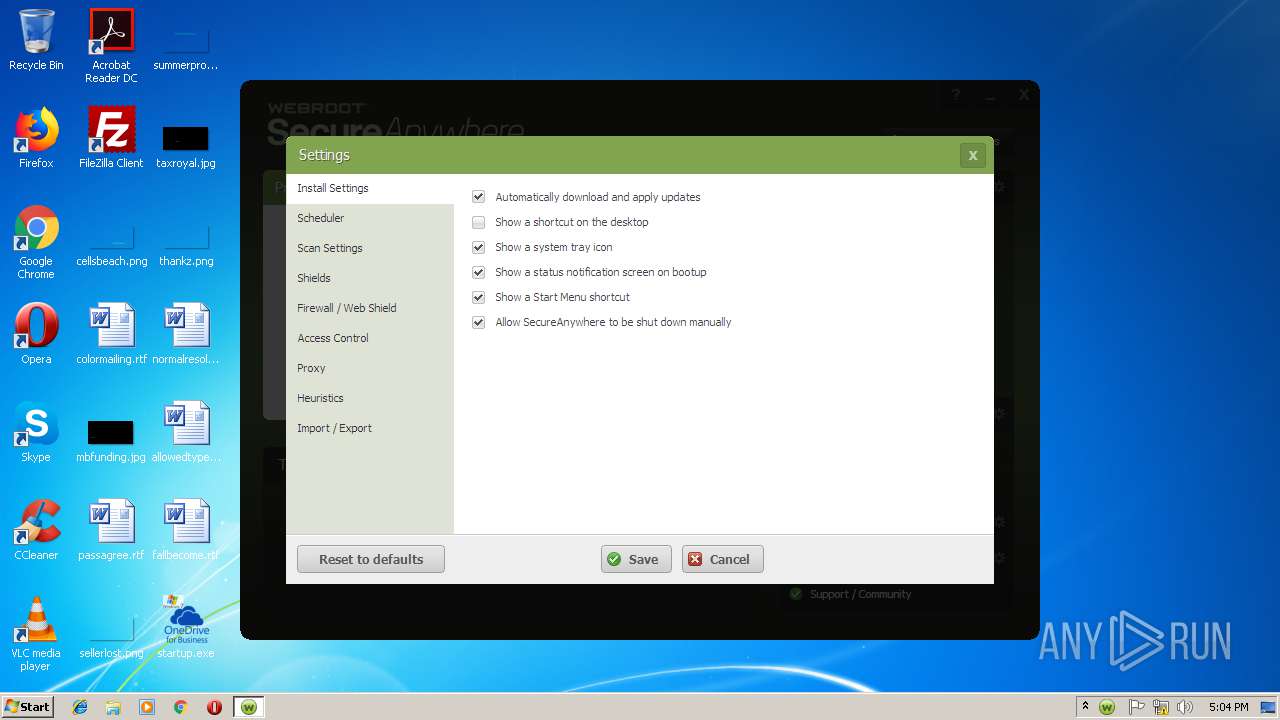Screen dimensions: 1280x720
Task: Open network icon in system tray
Action: [x=1161, y=707]
